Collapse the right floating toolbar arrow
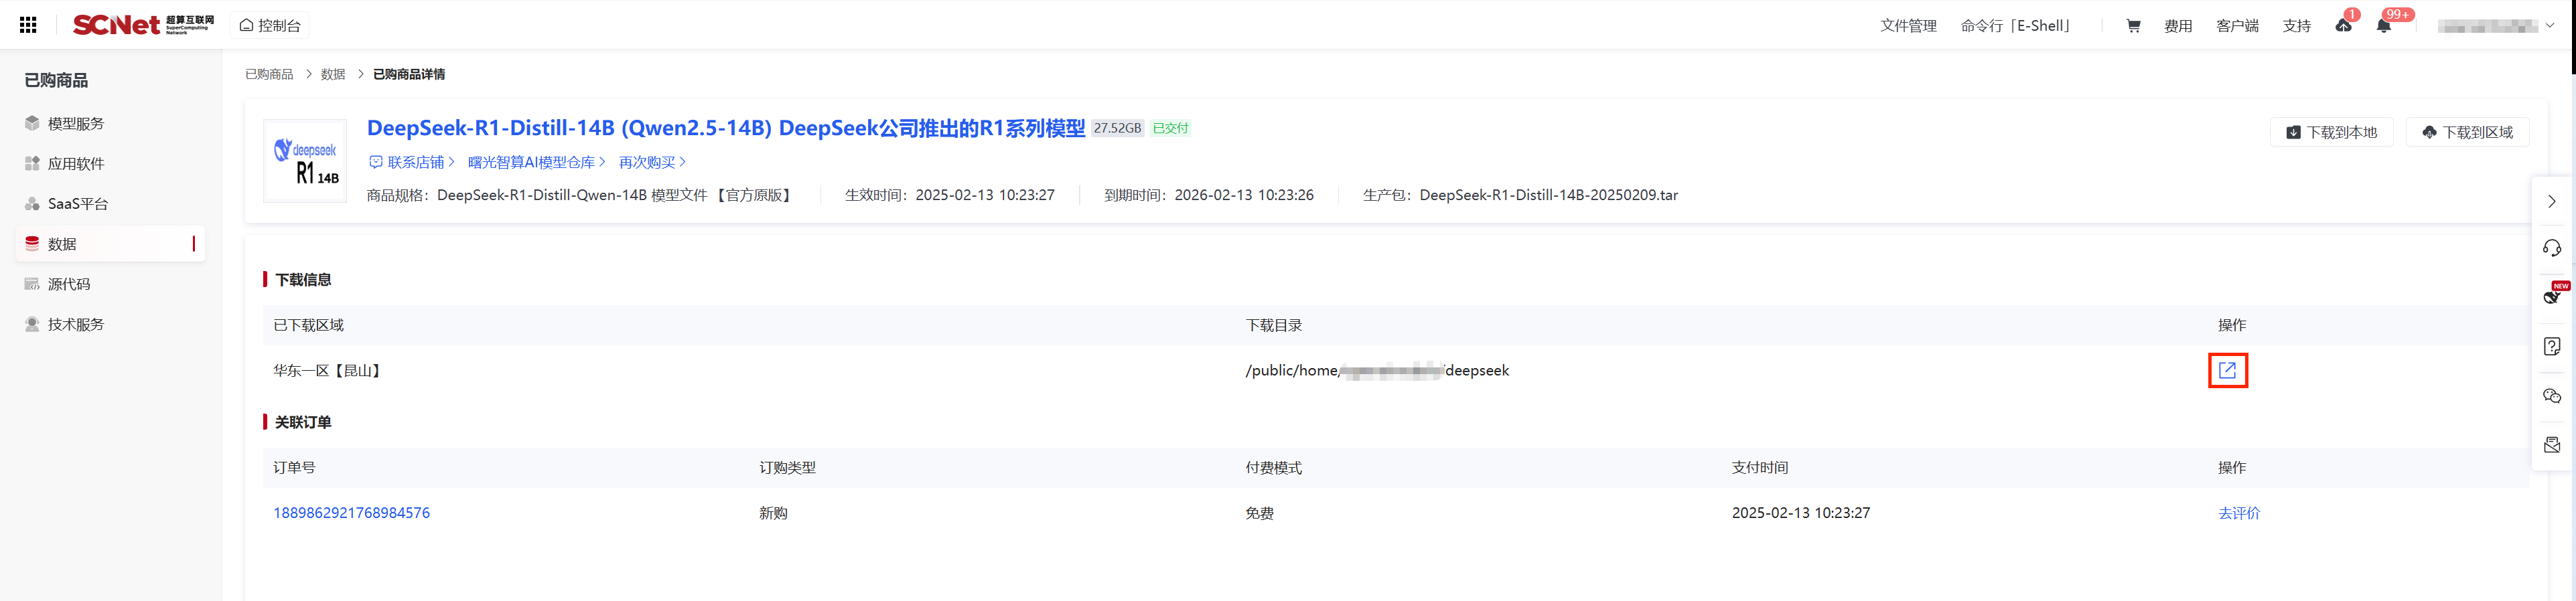 (2551, 201)
